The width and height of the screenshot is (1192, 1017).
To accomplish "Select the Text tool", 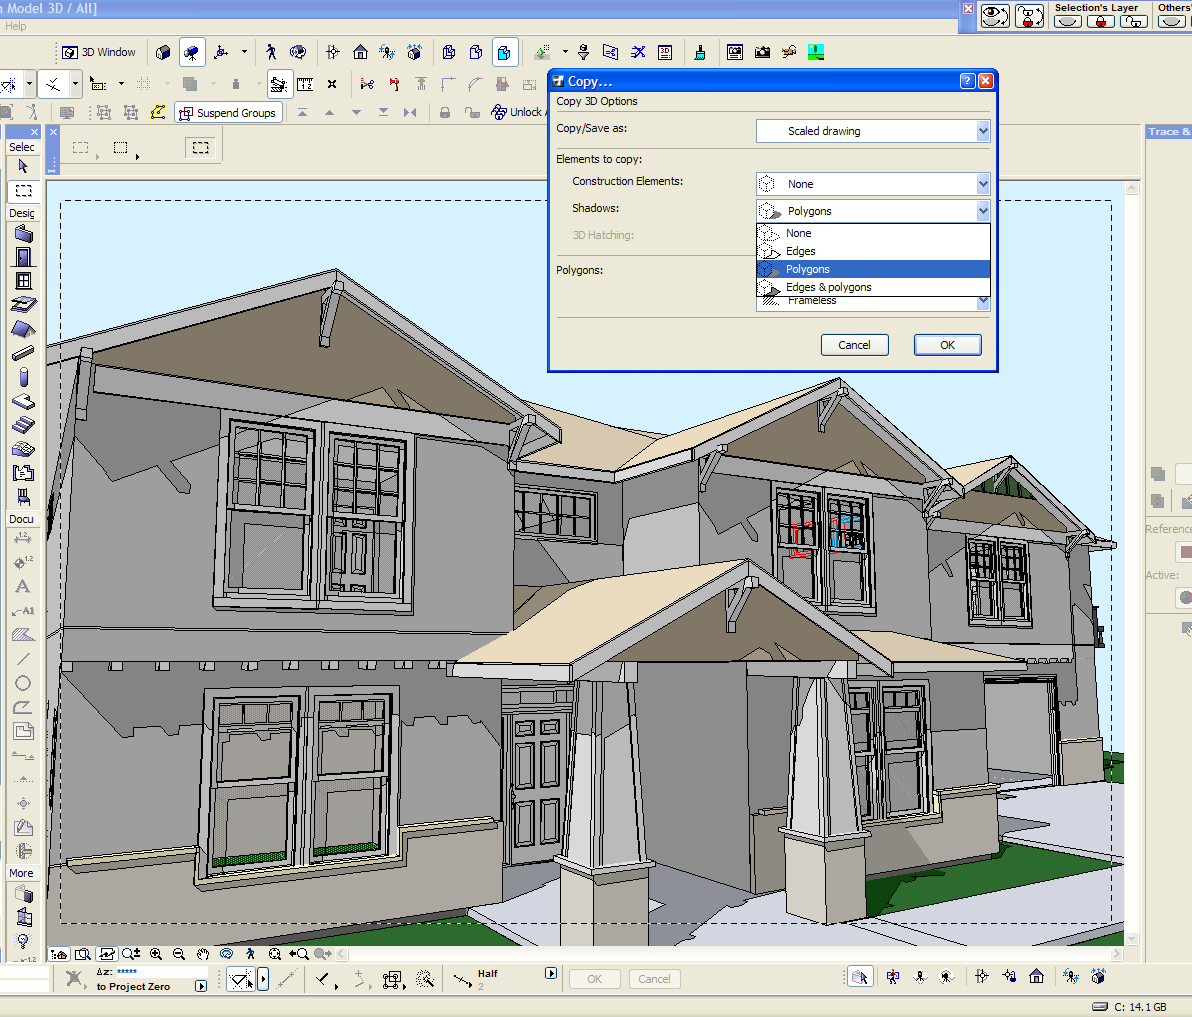I will point(23,586).
